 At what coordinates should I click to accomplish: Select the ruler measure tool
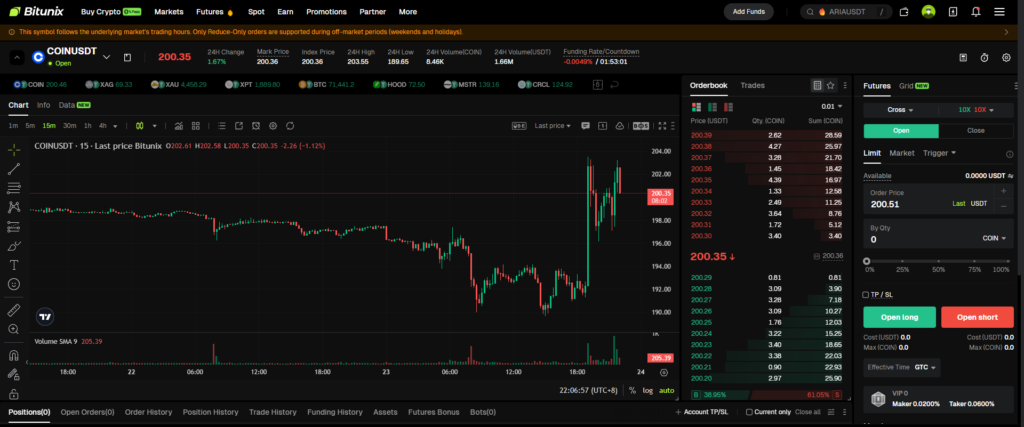coord(13,309)
